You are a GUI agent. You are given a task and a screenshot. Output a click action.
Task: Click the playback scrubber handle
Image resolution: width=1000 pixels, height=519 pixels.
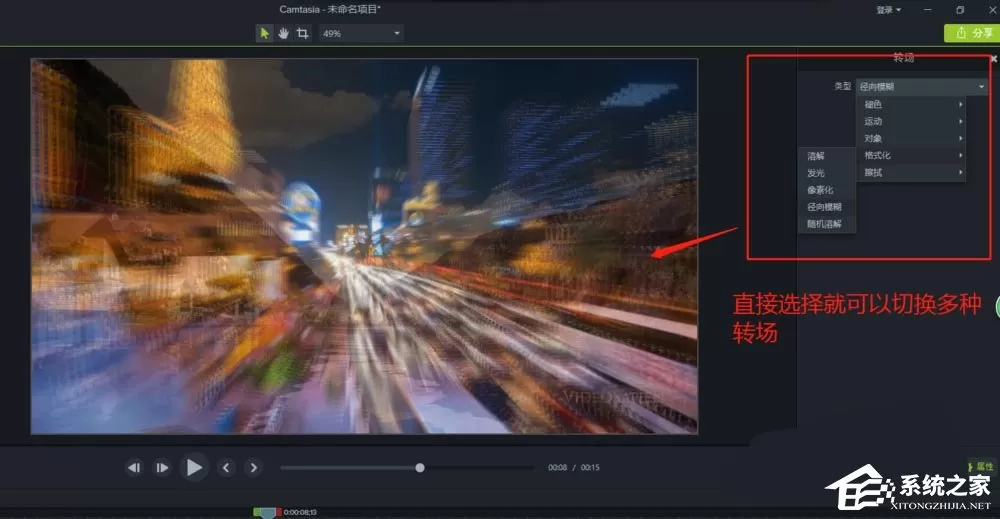(x=420, y=467)
